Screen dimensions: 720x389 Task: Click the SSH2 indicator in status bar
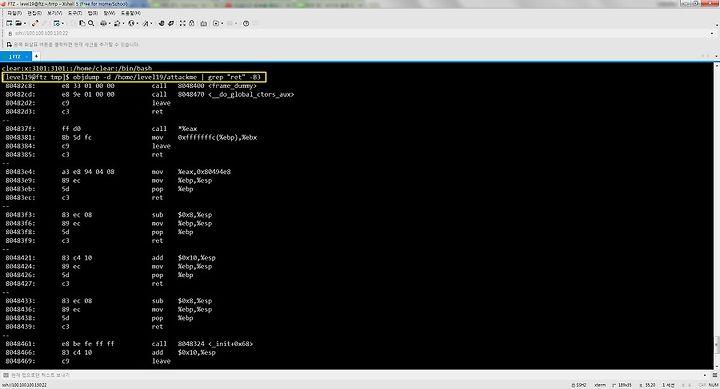579,385
